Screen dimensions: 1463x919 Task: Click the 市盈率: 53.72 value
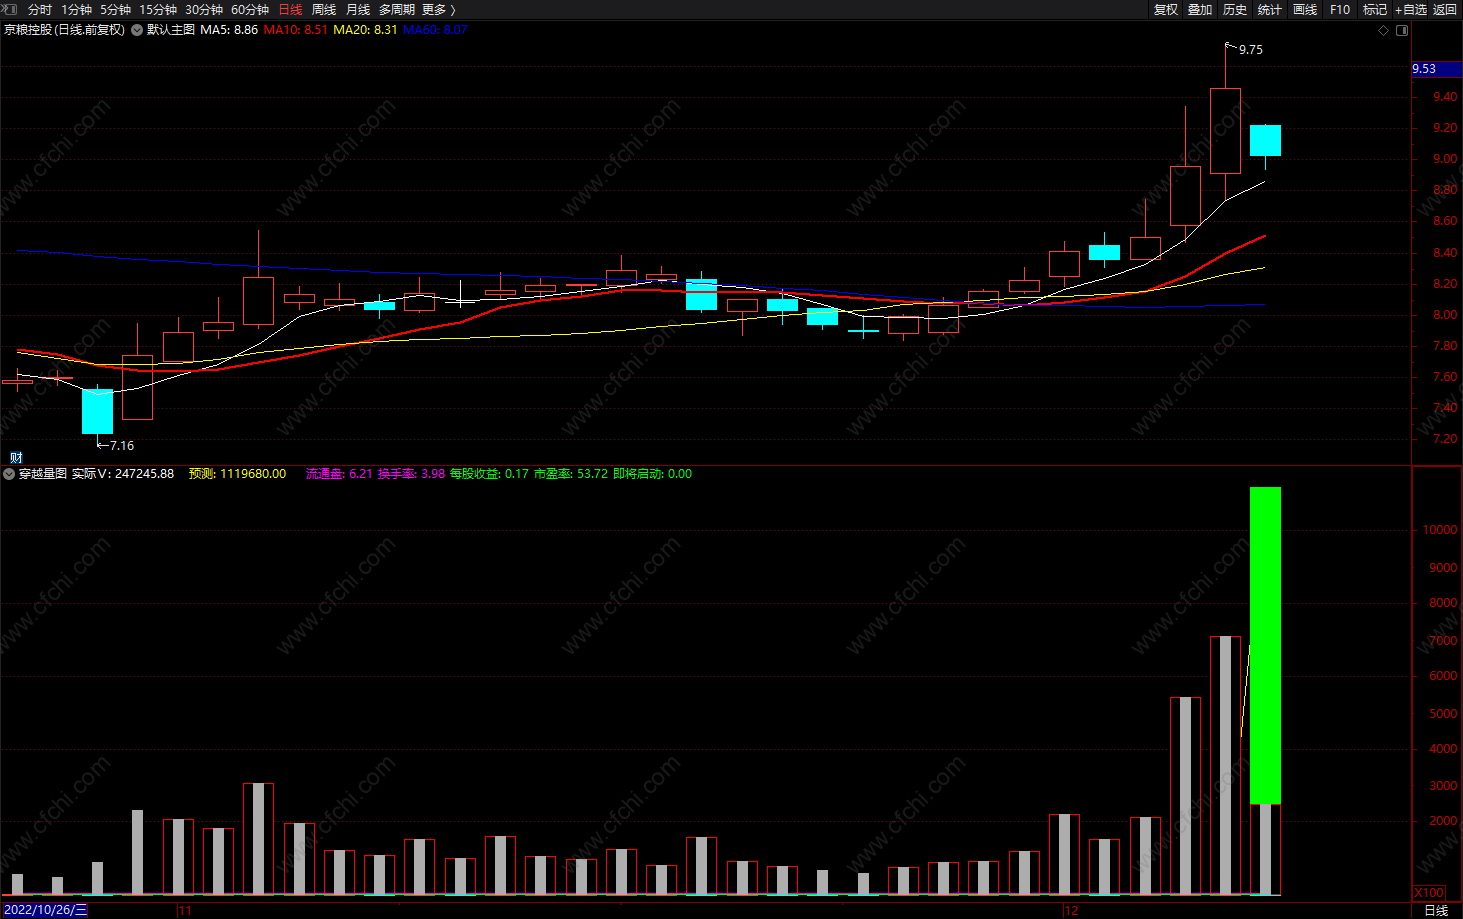pyautogui.click(x=571, y=474)
